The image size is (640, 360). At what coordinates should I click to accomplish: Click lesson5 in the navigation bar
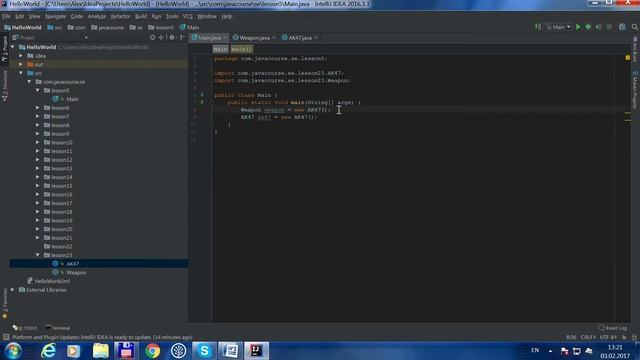(161, 27)
